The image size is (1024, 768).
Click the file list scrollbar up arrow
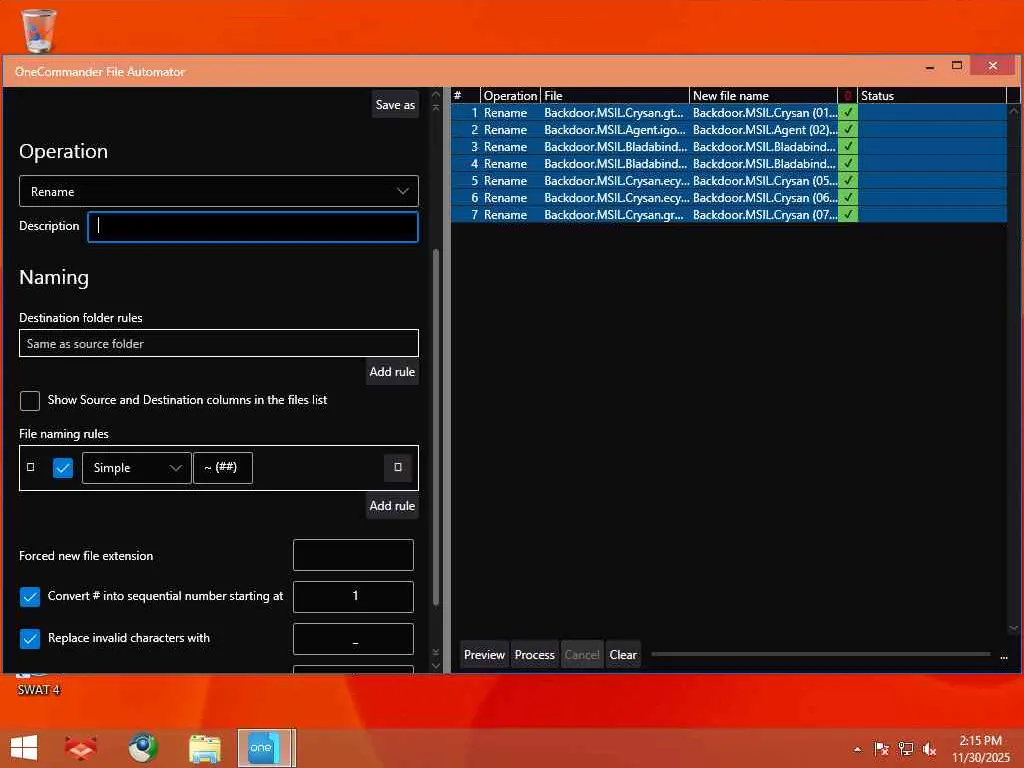(1014, 111)
